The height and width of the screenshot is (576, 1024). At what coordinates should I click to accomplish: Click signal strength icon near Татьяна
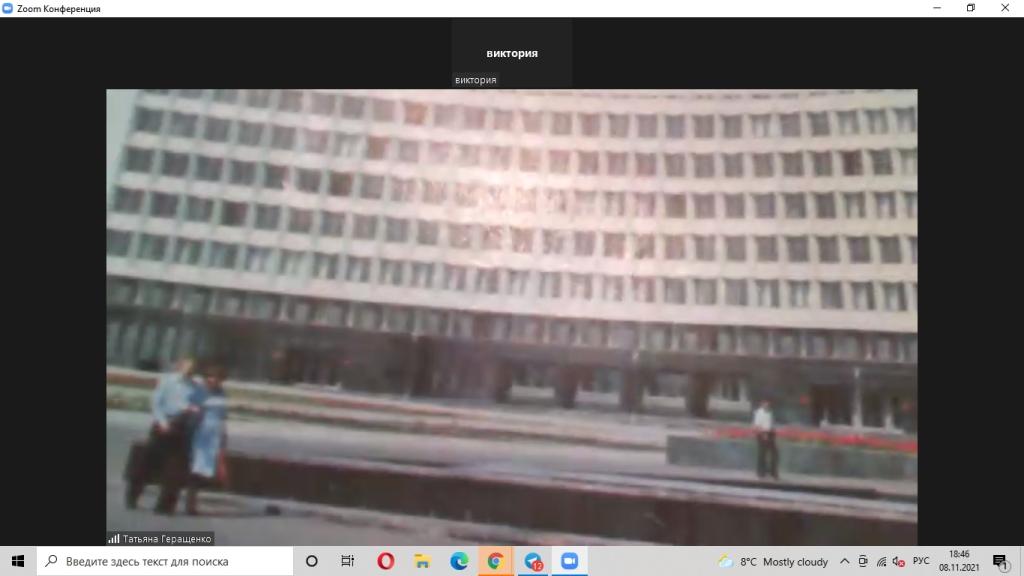pos(114,539)
